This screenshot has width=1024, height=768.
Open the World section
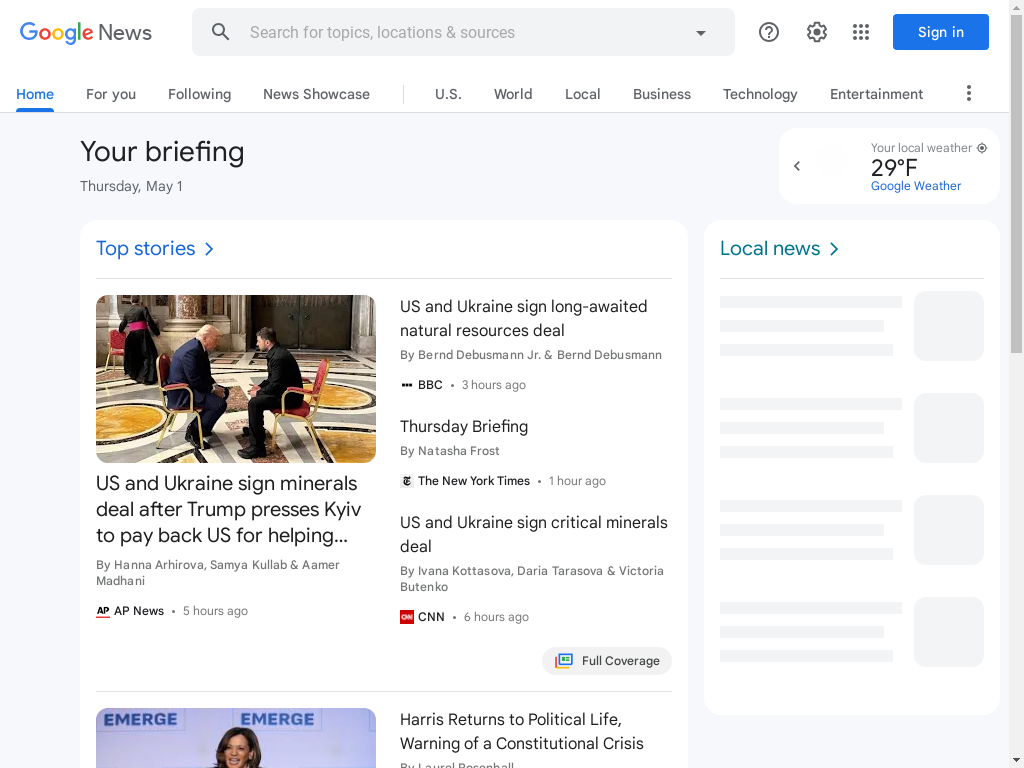(513, 94)
